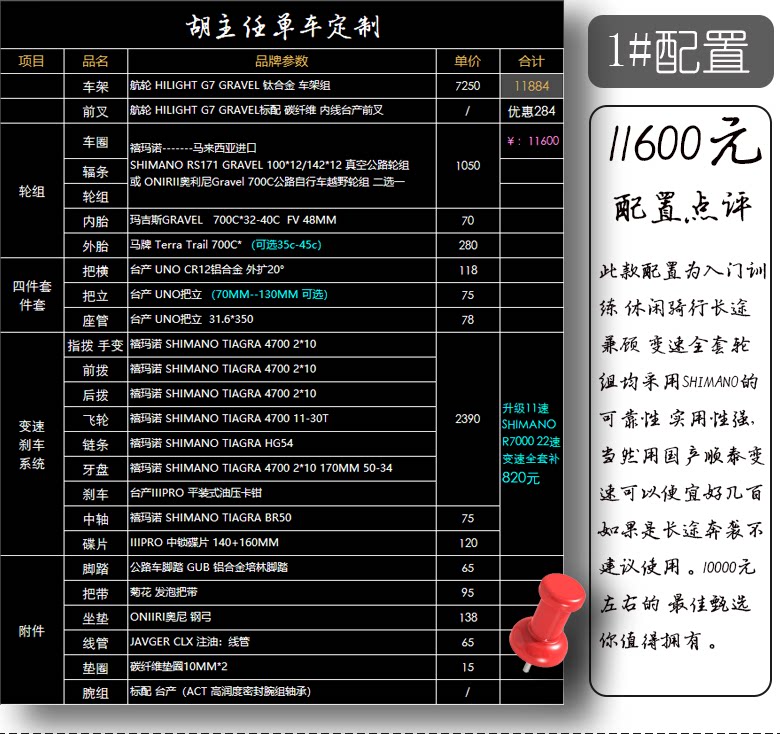The width and height of the screenshot is (780, 734).
Task: Click the cyan (70MM--130MM 可选) note
Action: (269, 294)
